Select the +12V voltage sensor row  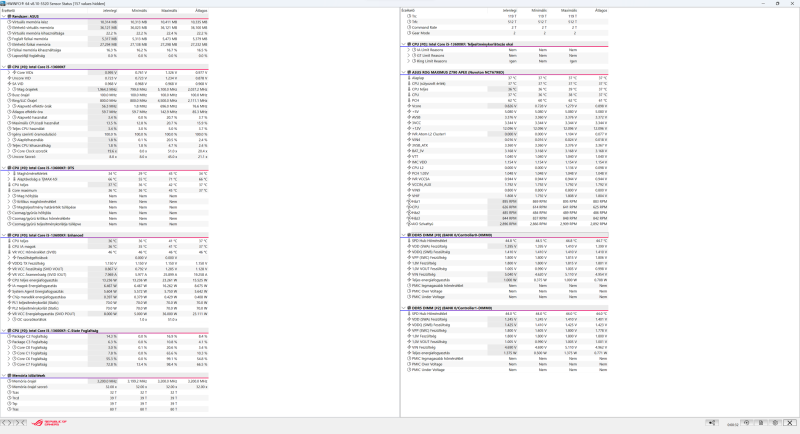point(505,129)
